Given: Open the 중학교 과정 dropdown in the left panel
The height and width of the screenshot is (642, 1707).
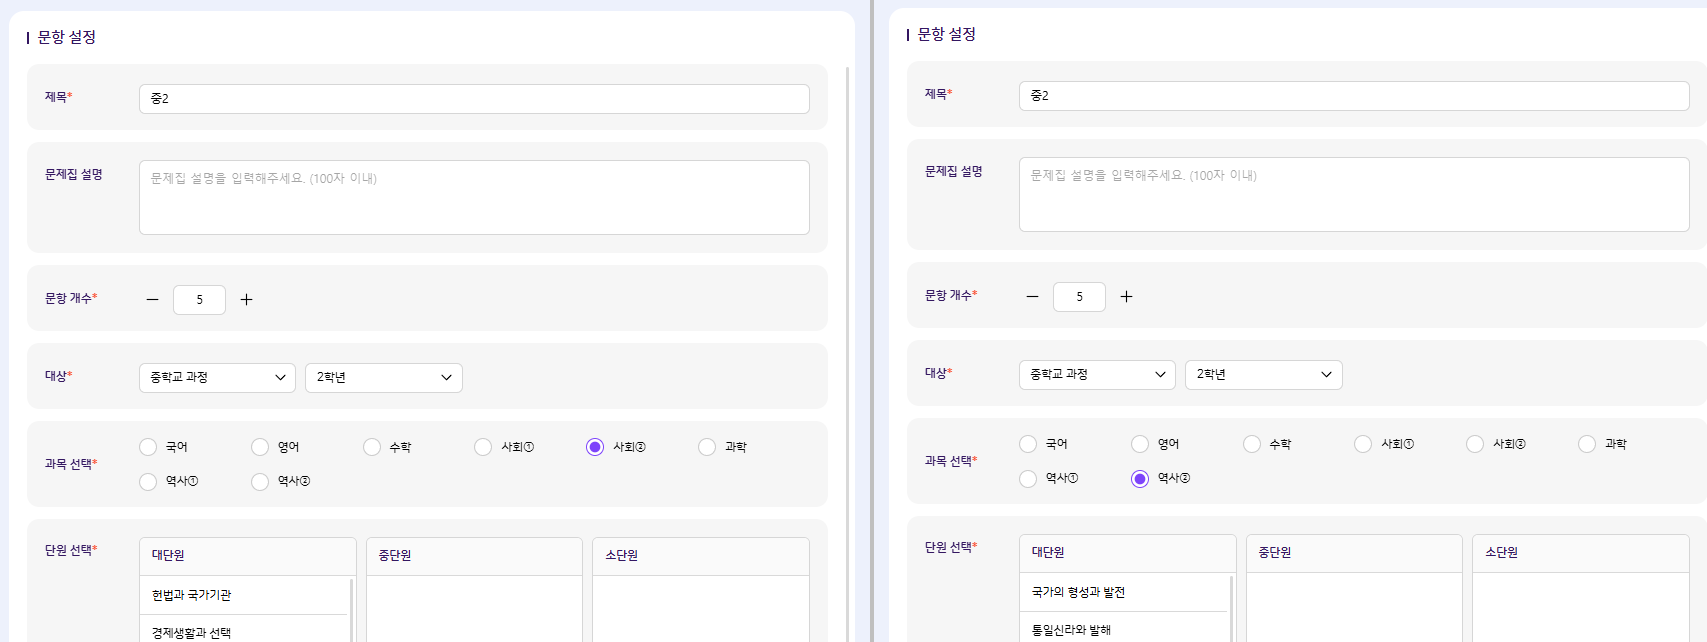Looking at the screenshot, I should pos(217,378).
